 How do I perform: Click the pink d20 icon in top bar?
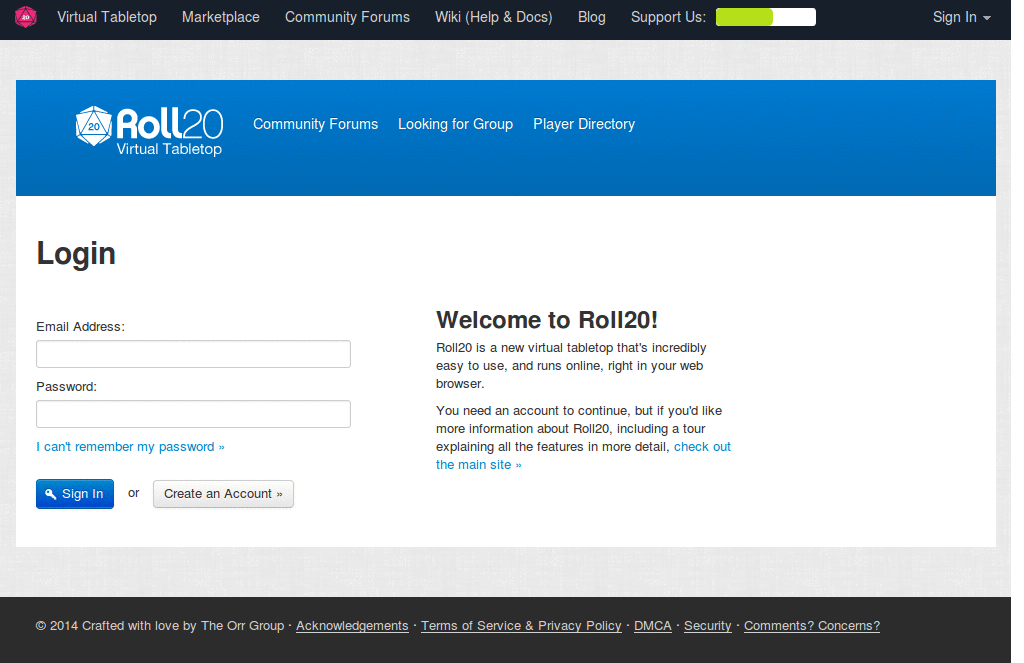click(26, 17)
